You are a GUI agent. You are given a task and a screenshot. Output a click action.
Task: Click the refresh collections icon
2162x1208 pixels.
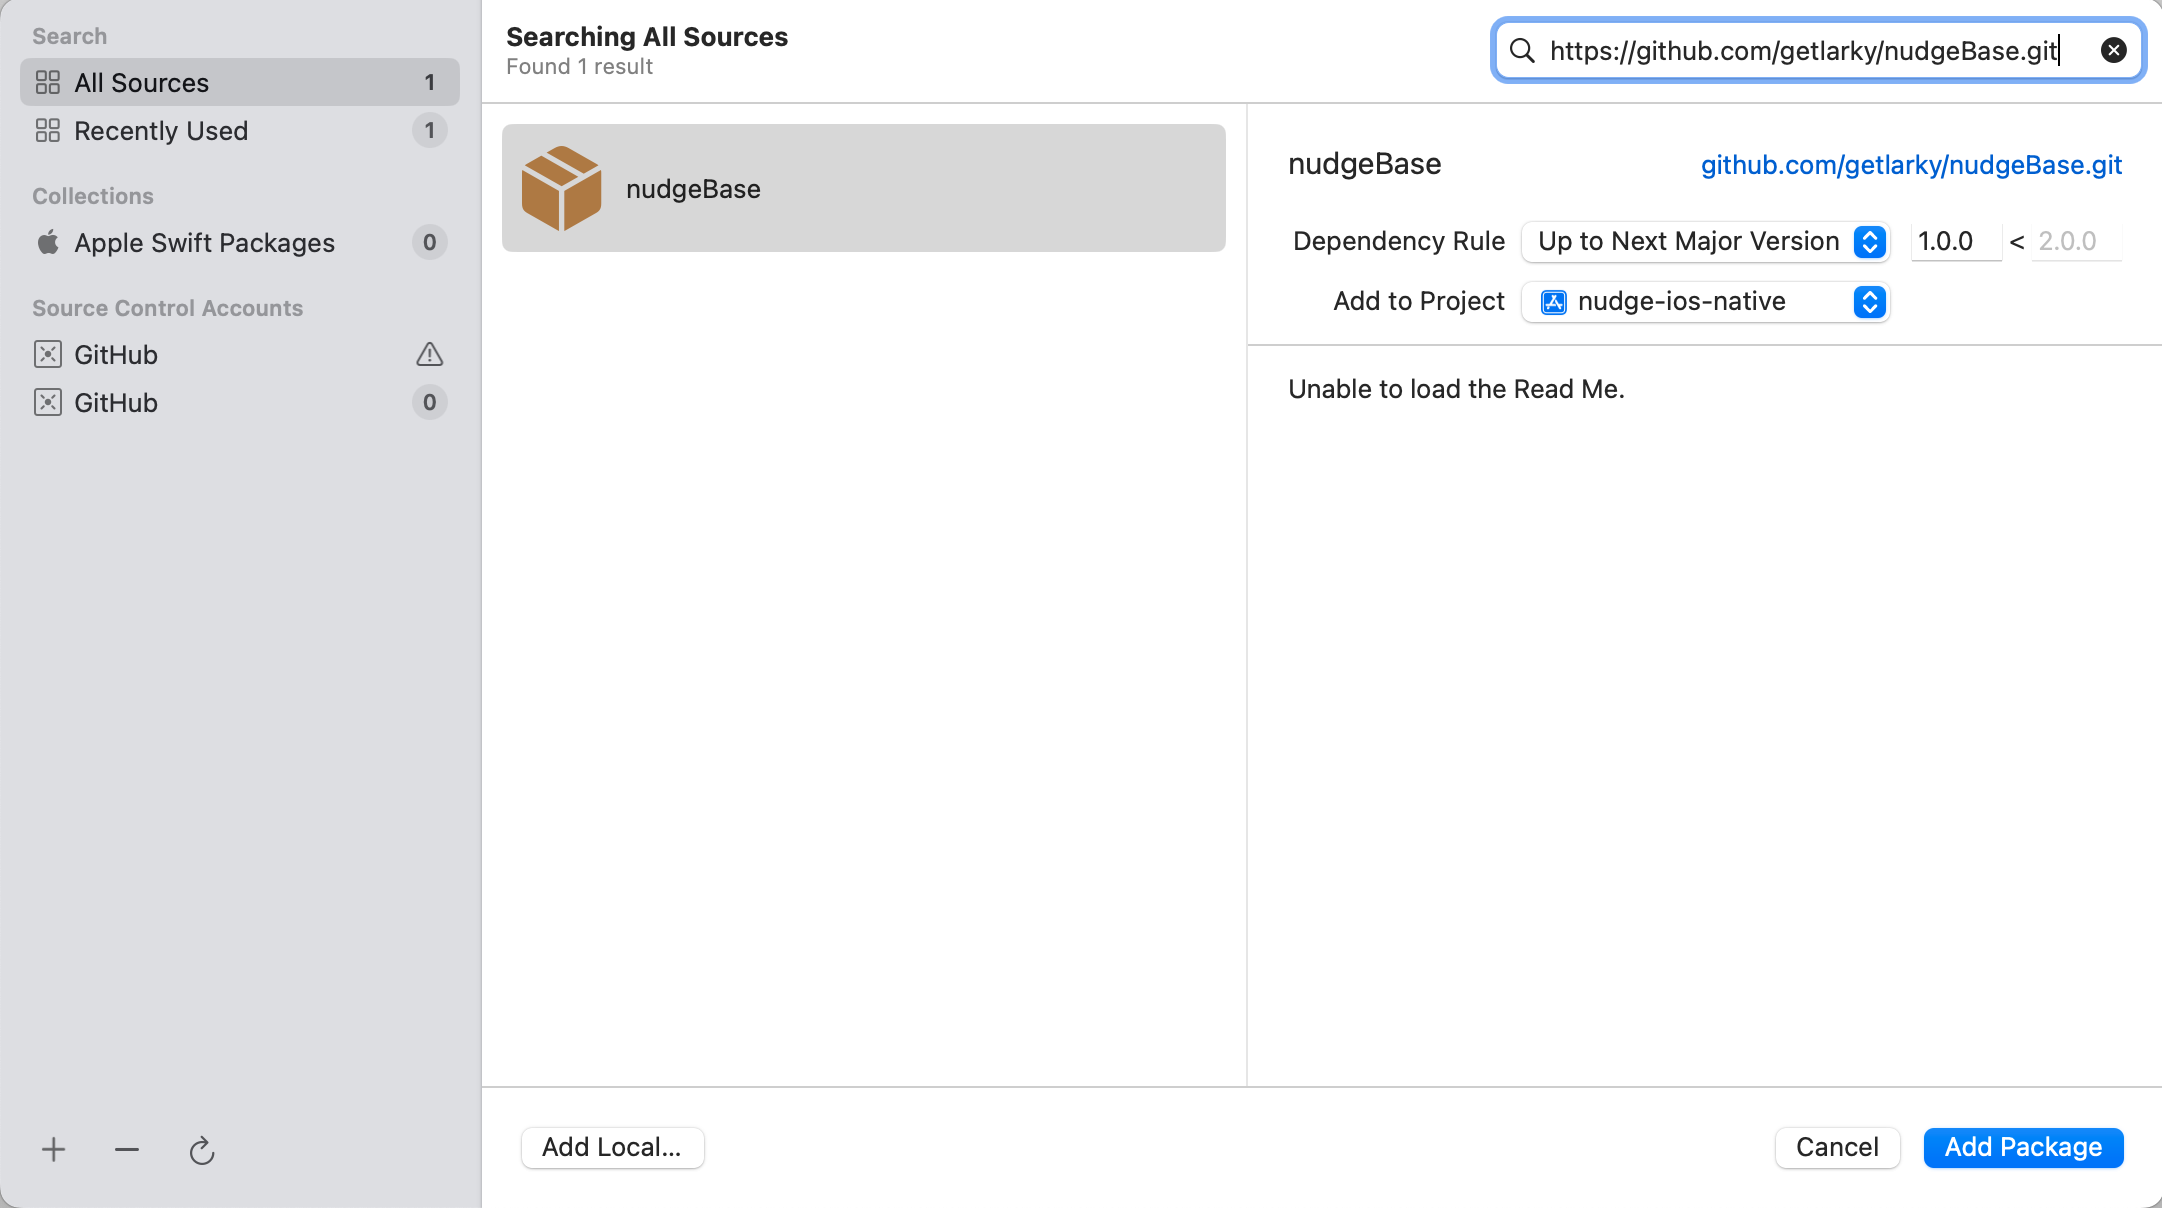202,1151
